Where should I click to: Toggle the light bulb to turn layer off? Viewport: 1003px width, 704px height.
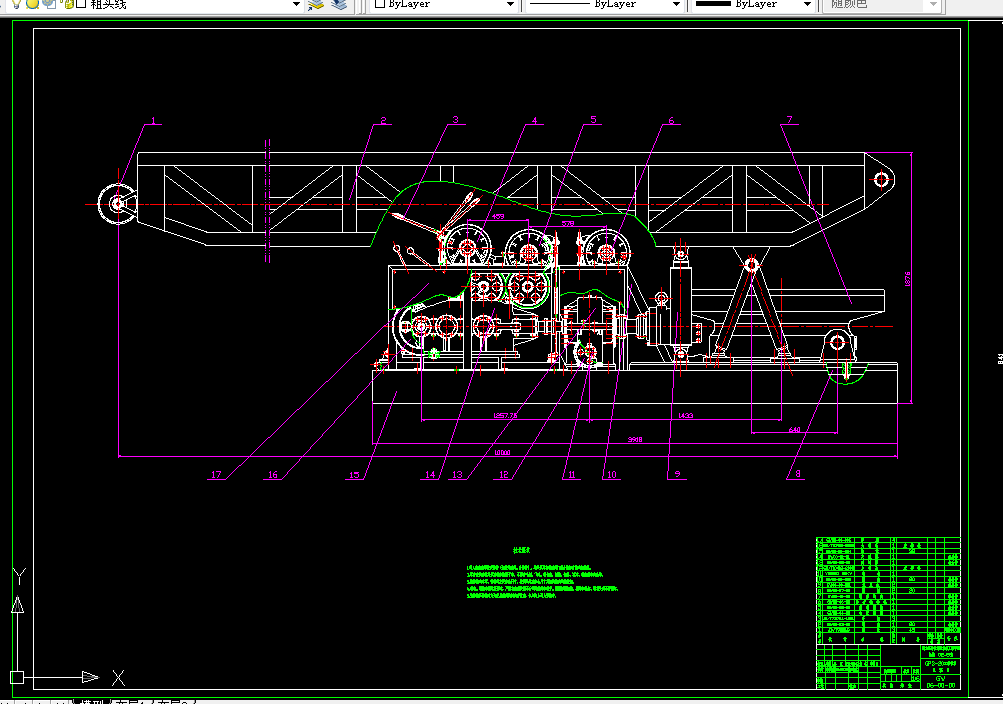[x=16, y=6]
